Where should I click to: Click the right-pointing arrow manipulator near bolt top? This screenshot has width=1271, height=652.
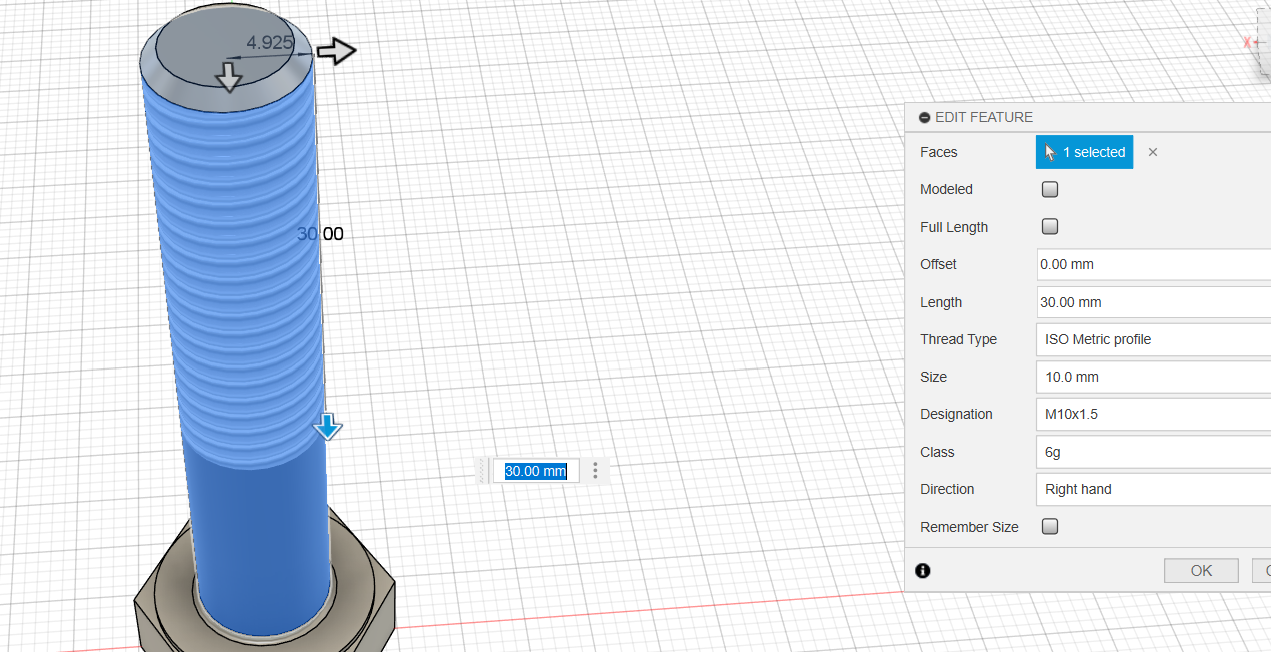tap(336, 52)
